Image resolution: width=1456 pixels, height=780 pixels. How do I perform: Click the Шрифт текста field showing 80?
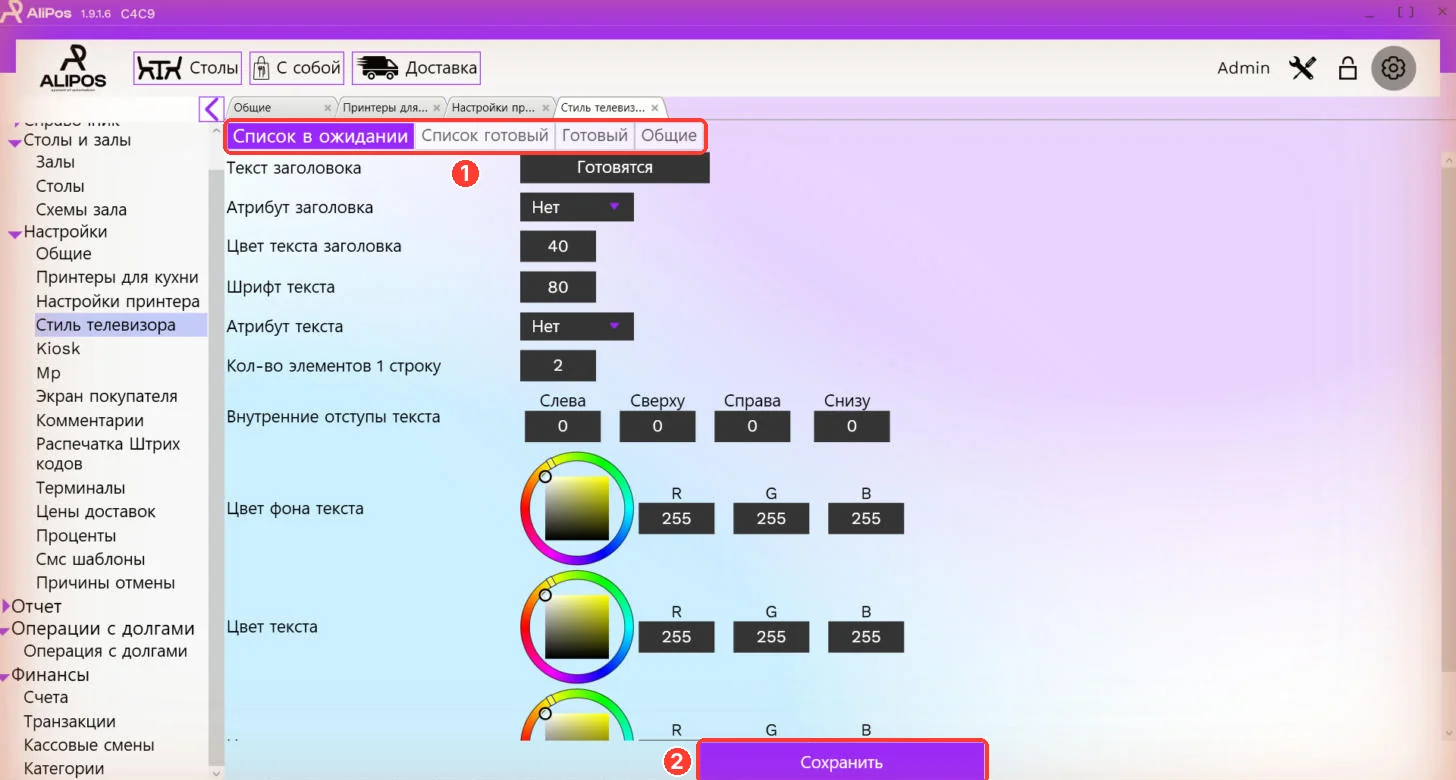click(x=558, y=287)
